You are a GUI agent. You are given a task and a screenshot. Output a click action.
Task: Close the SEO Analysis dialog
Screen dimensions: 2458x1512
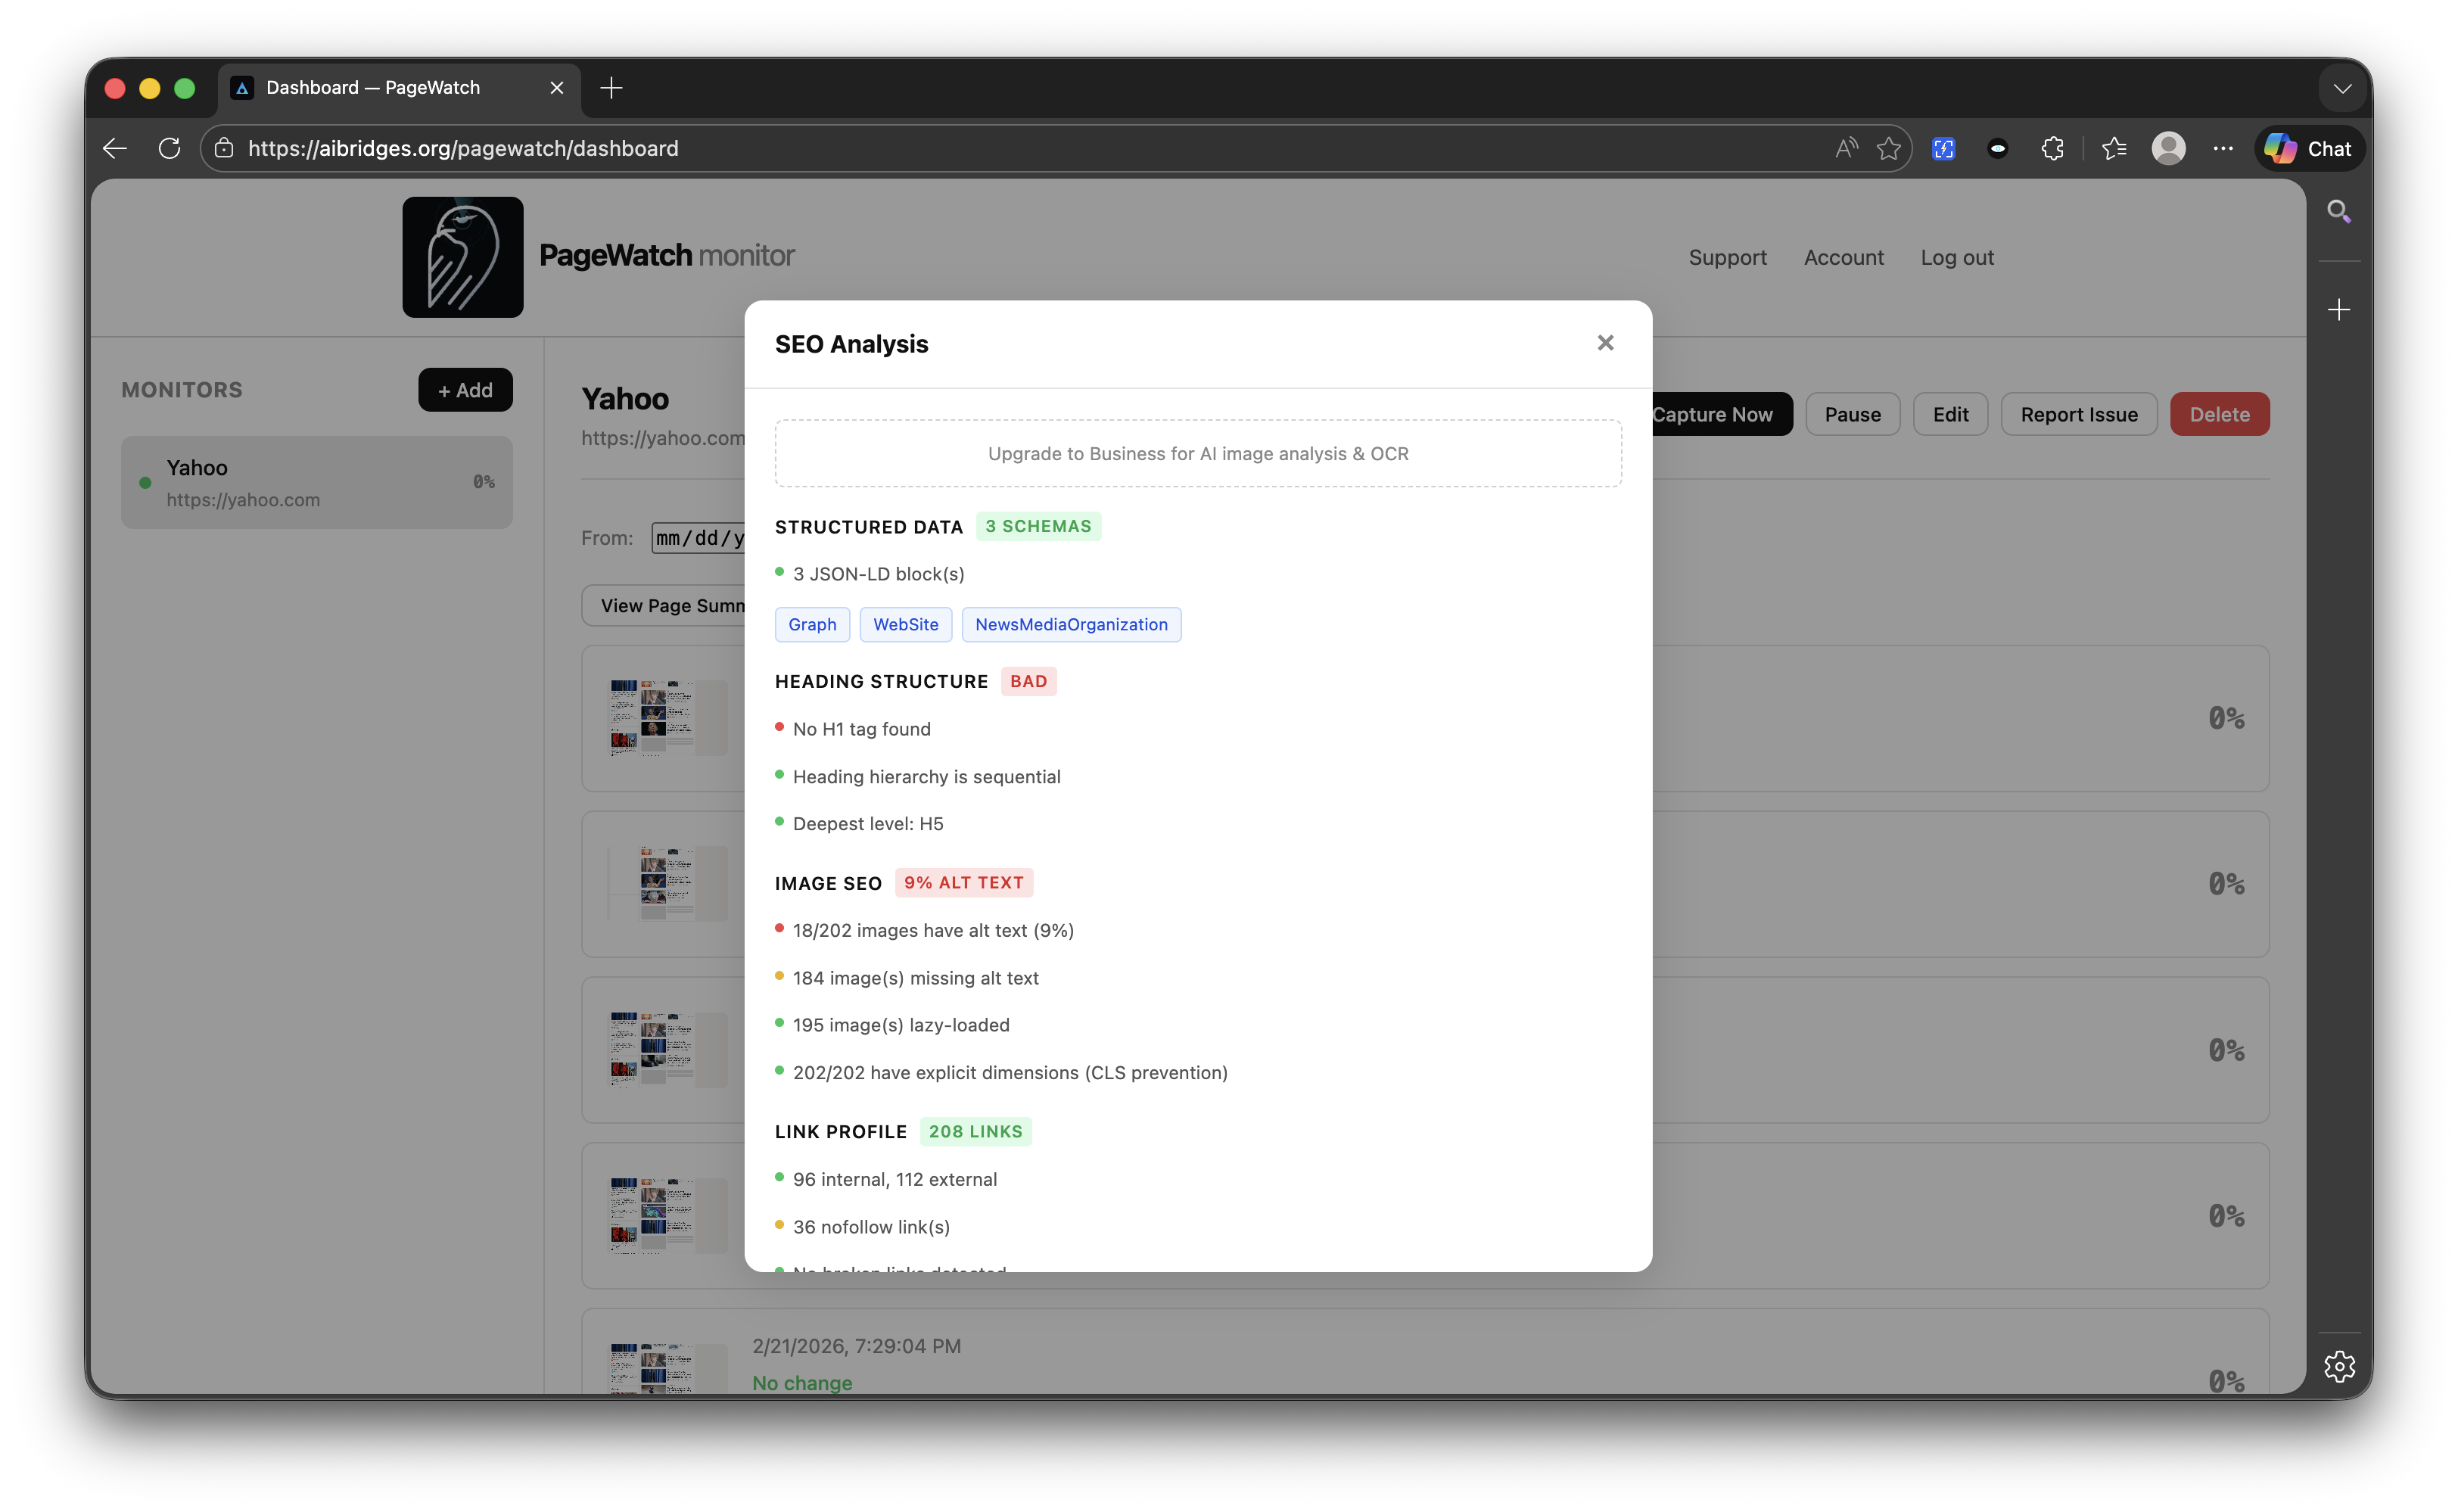(x=1604, y=342)
